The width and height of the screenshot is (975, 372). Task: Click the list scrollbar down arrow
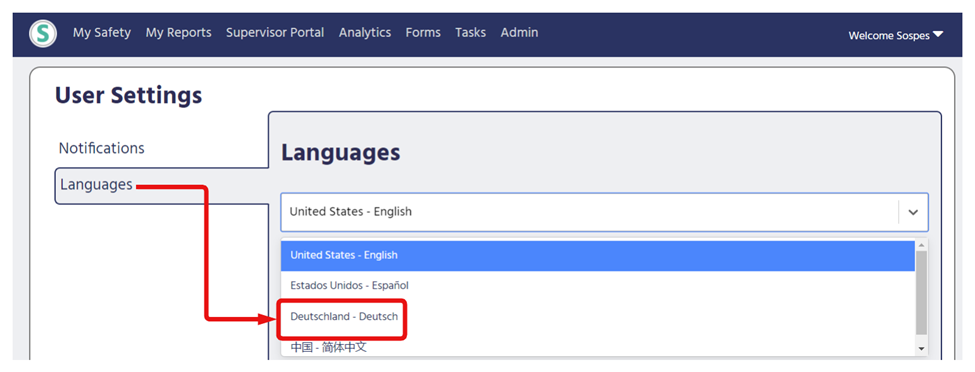tap(922, 349)
